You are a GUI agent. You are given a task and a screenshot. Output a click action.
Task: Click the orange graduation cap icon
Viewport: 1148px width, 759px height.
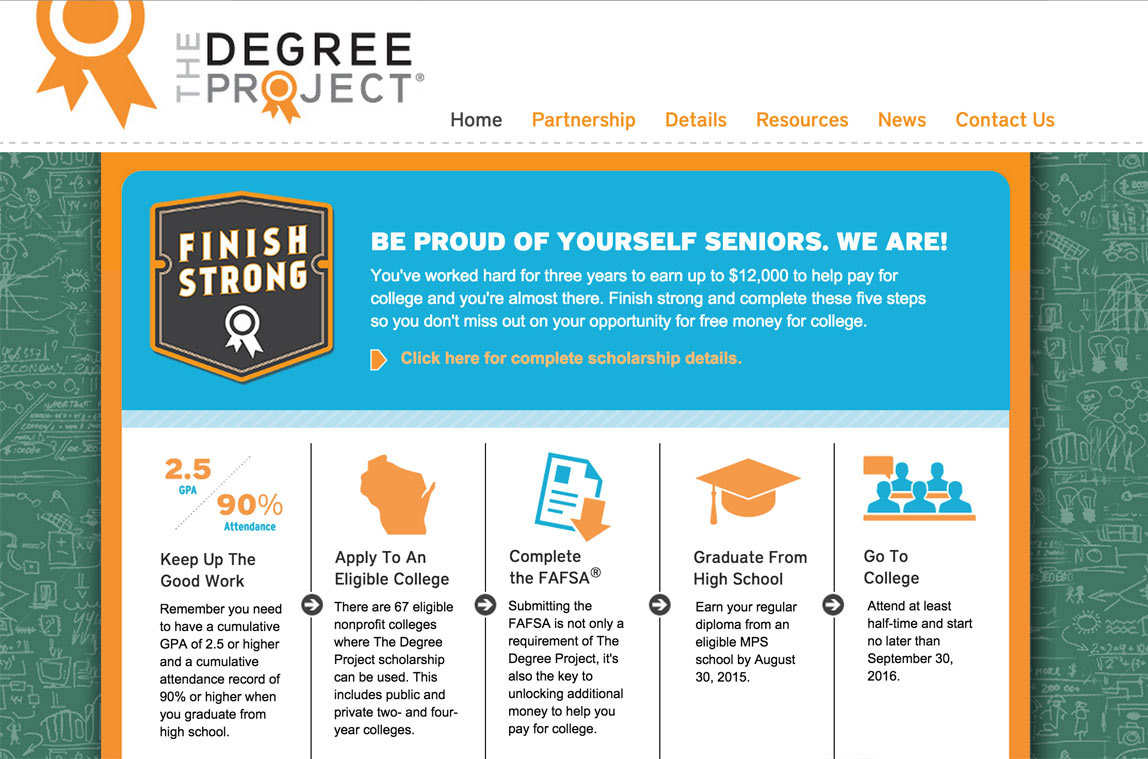pyautogui.click(x=748, y=490)
